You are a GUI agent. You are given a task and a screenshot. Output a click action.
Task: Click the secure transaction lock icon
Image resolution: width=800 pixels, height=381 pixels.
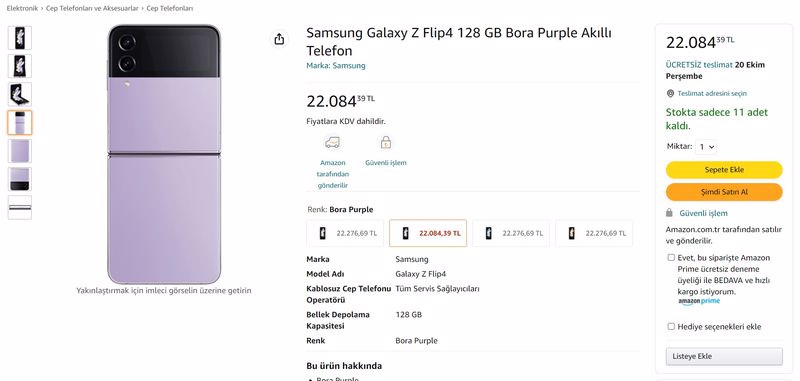tap(386, 142)
